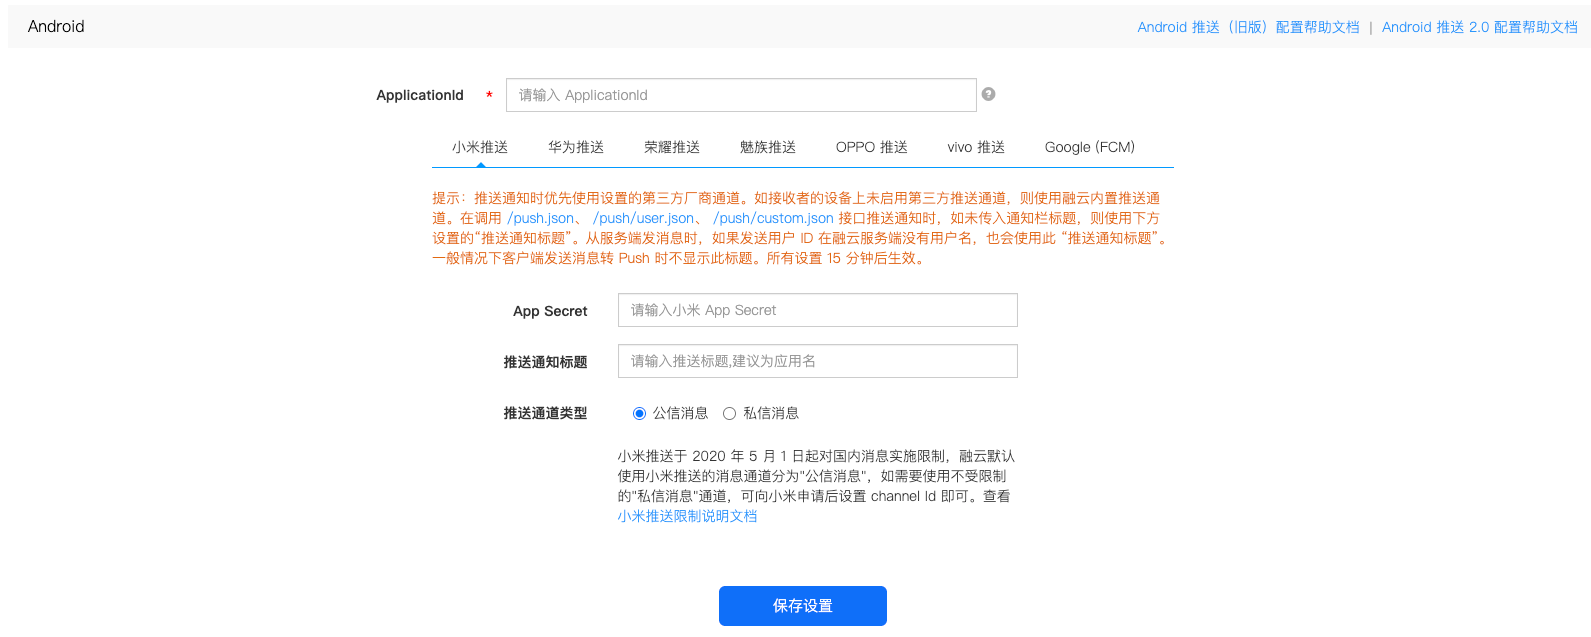Click the /push/user.json link in the hint
Viewport: 1591px width, 637px height.
click(643, 218)
